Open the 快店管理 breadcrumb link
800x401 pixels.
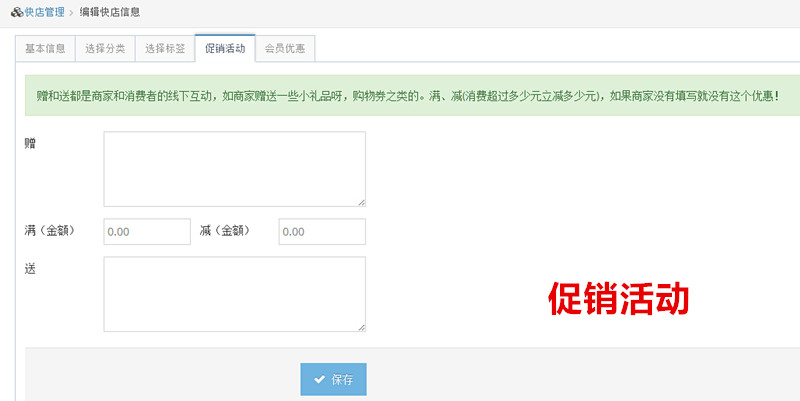[x=44, y=12]
